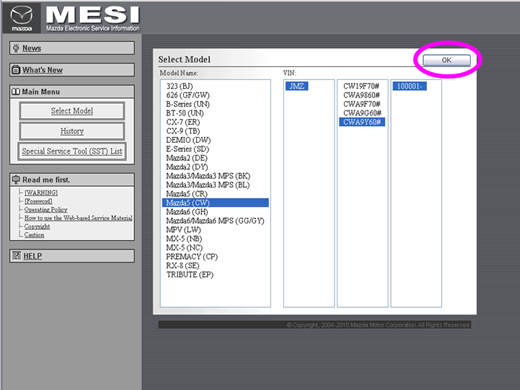Screen dimensions: 520x390
Task: Select model Mazda2 (DY)
Action: 187,167
